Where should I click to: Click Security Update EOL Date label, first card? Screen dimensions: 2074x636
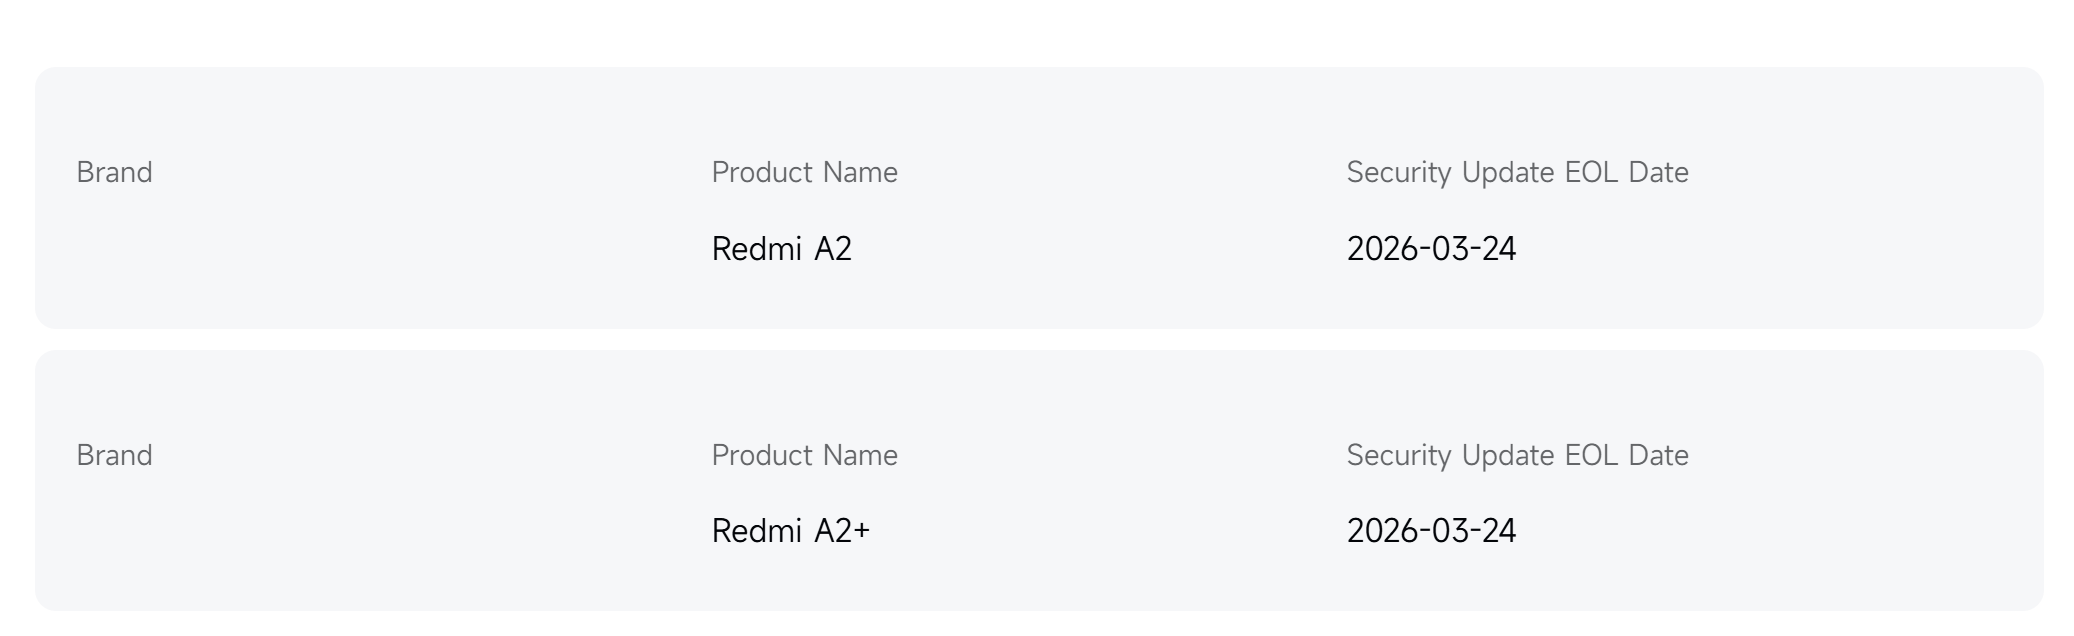(1516, 173)
